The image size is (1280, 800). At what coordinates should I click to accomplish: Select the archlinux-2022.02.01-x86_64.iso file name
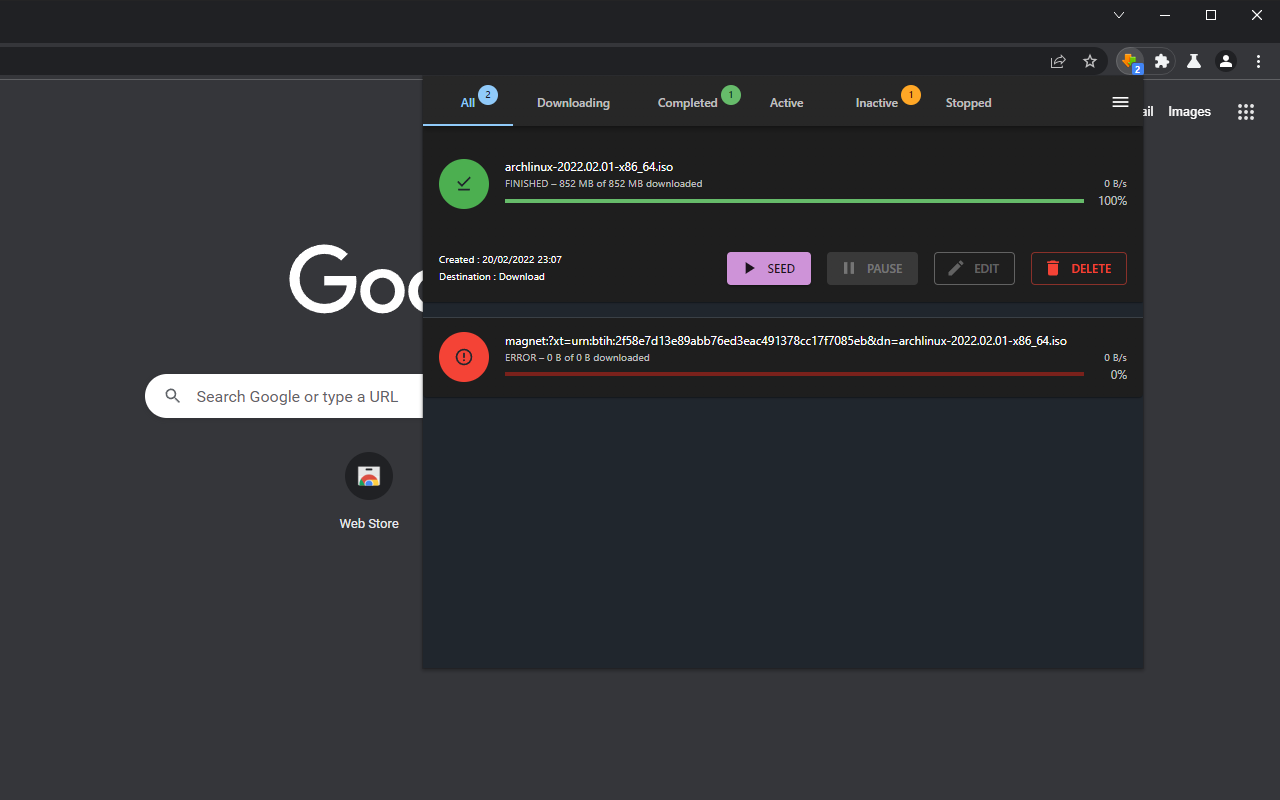pyautogui.click(x=589, y=167)
